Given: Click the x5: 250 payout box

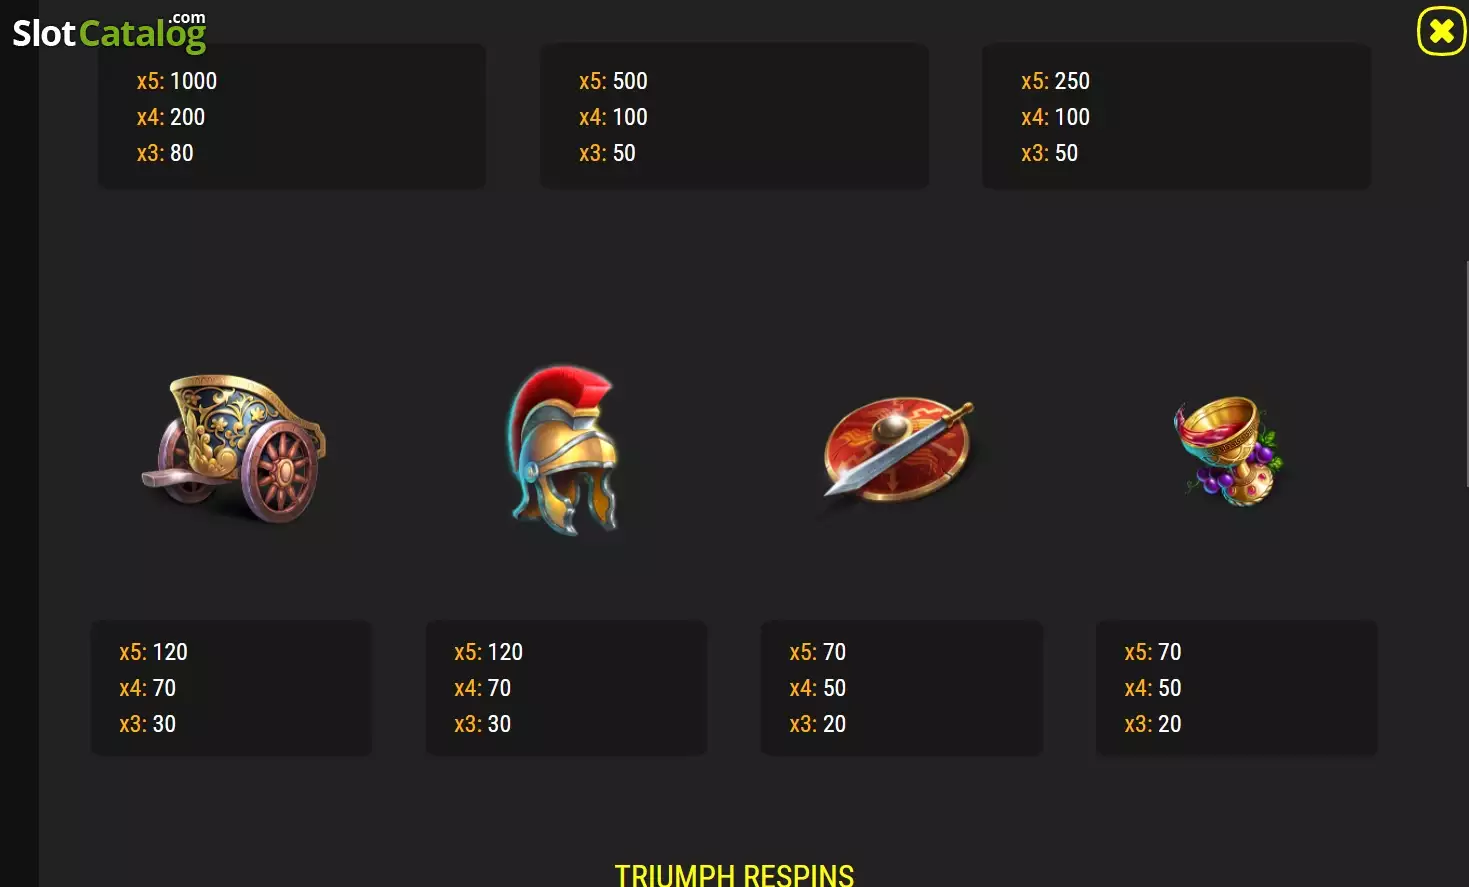Looking at the screenshot, I should [x=1176, y=116].
